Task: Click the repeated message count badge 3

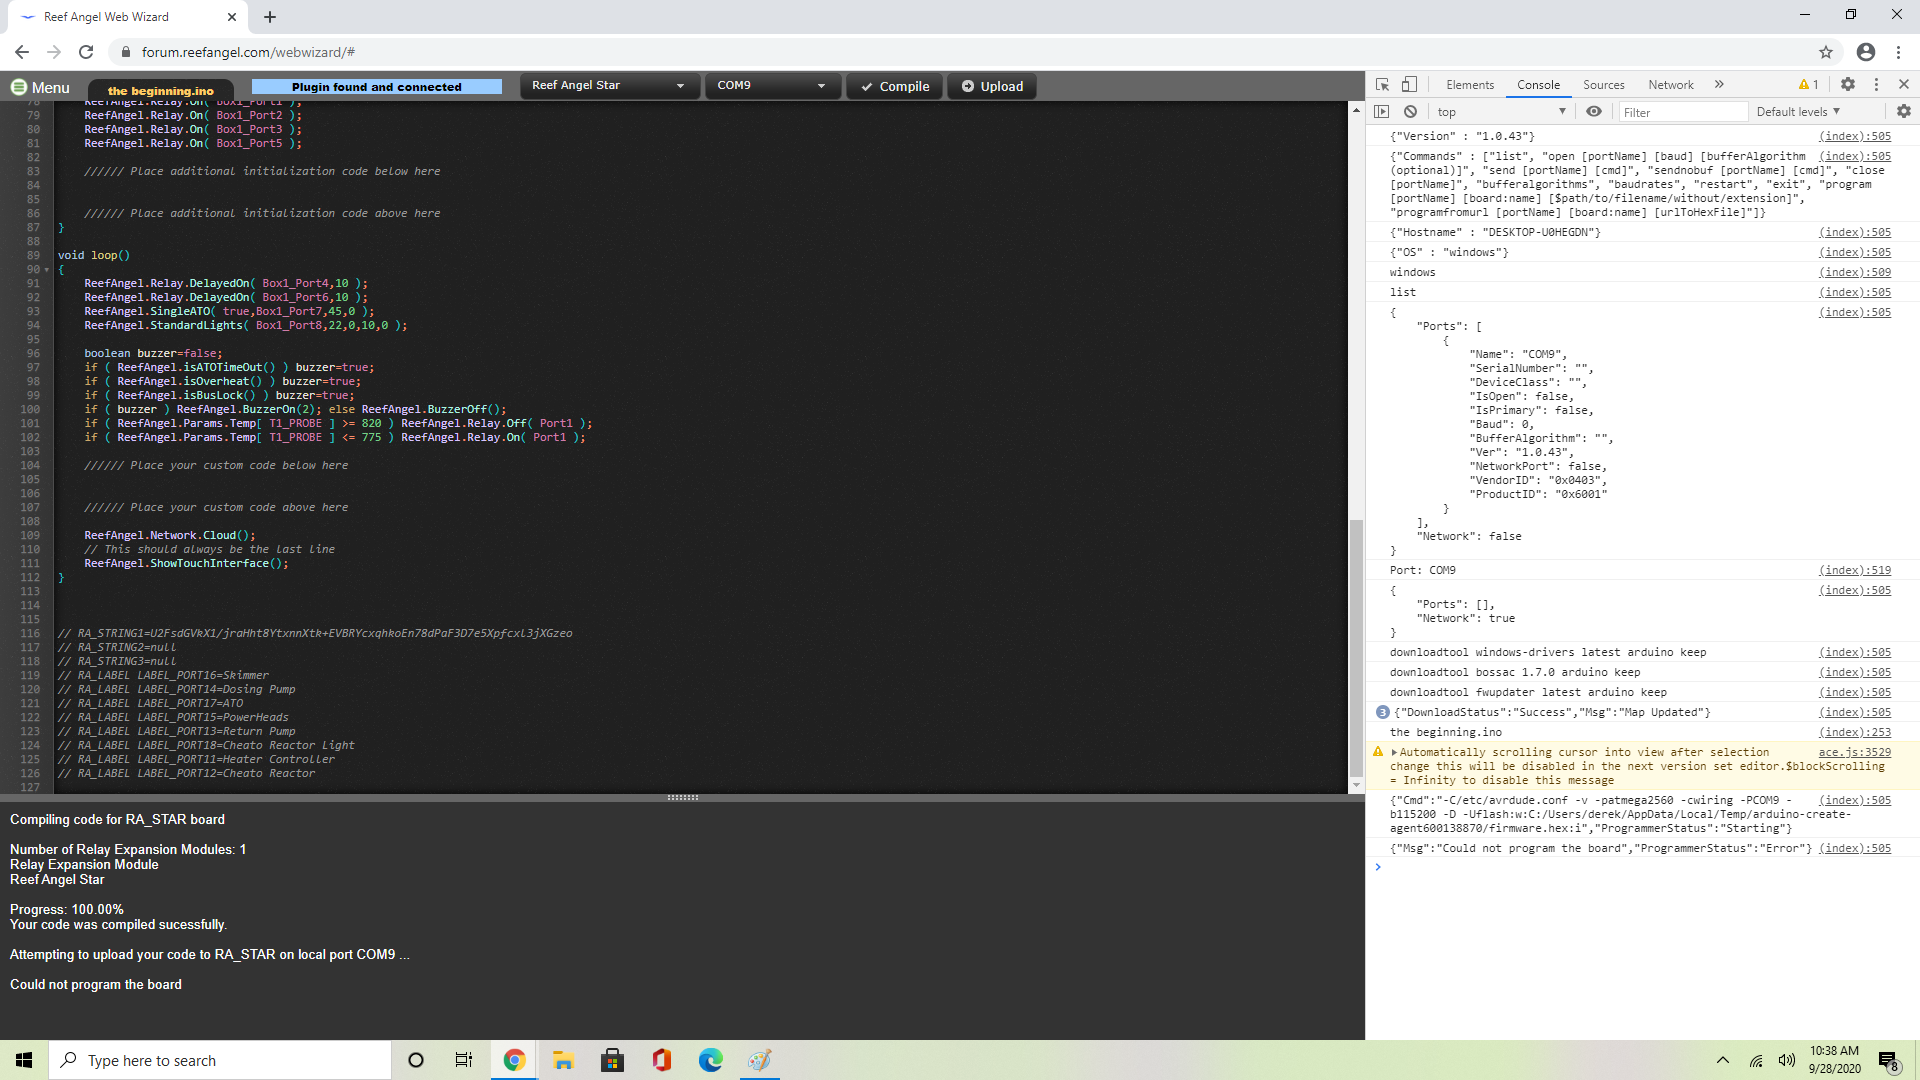Action: pos(1382,712)
